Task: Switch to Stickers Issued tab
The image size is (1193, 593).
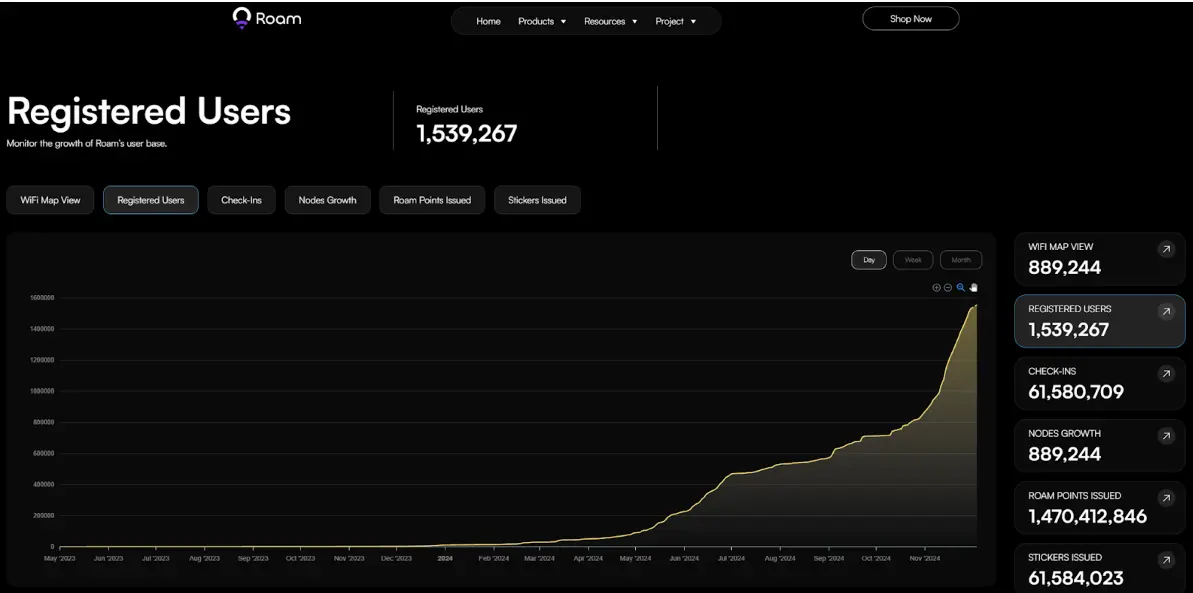Action: pos(537,200)
